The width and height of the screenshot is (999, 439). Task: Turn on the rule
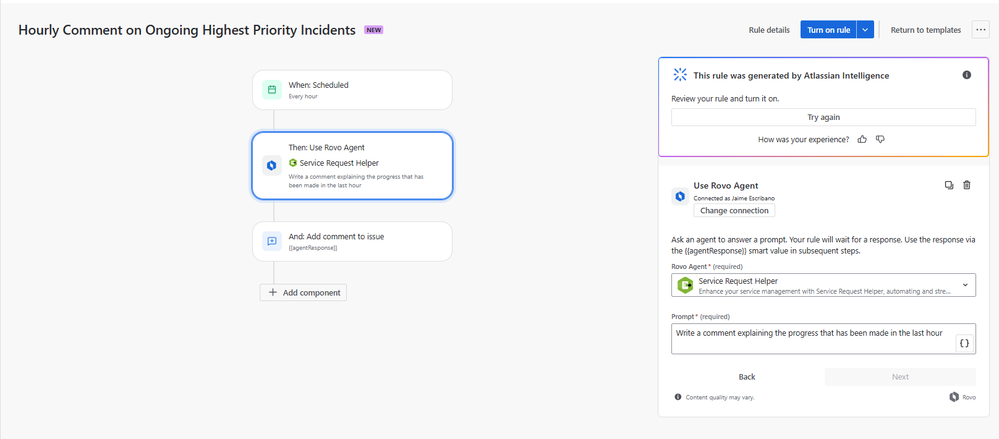pos(828,30)
